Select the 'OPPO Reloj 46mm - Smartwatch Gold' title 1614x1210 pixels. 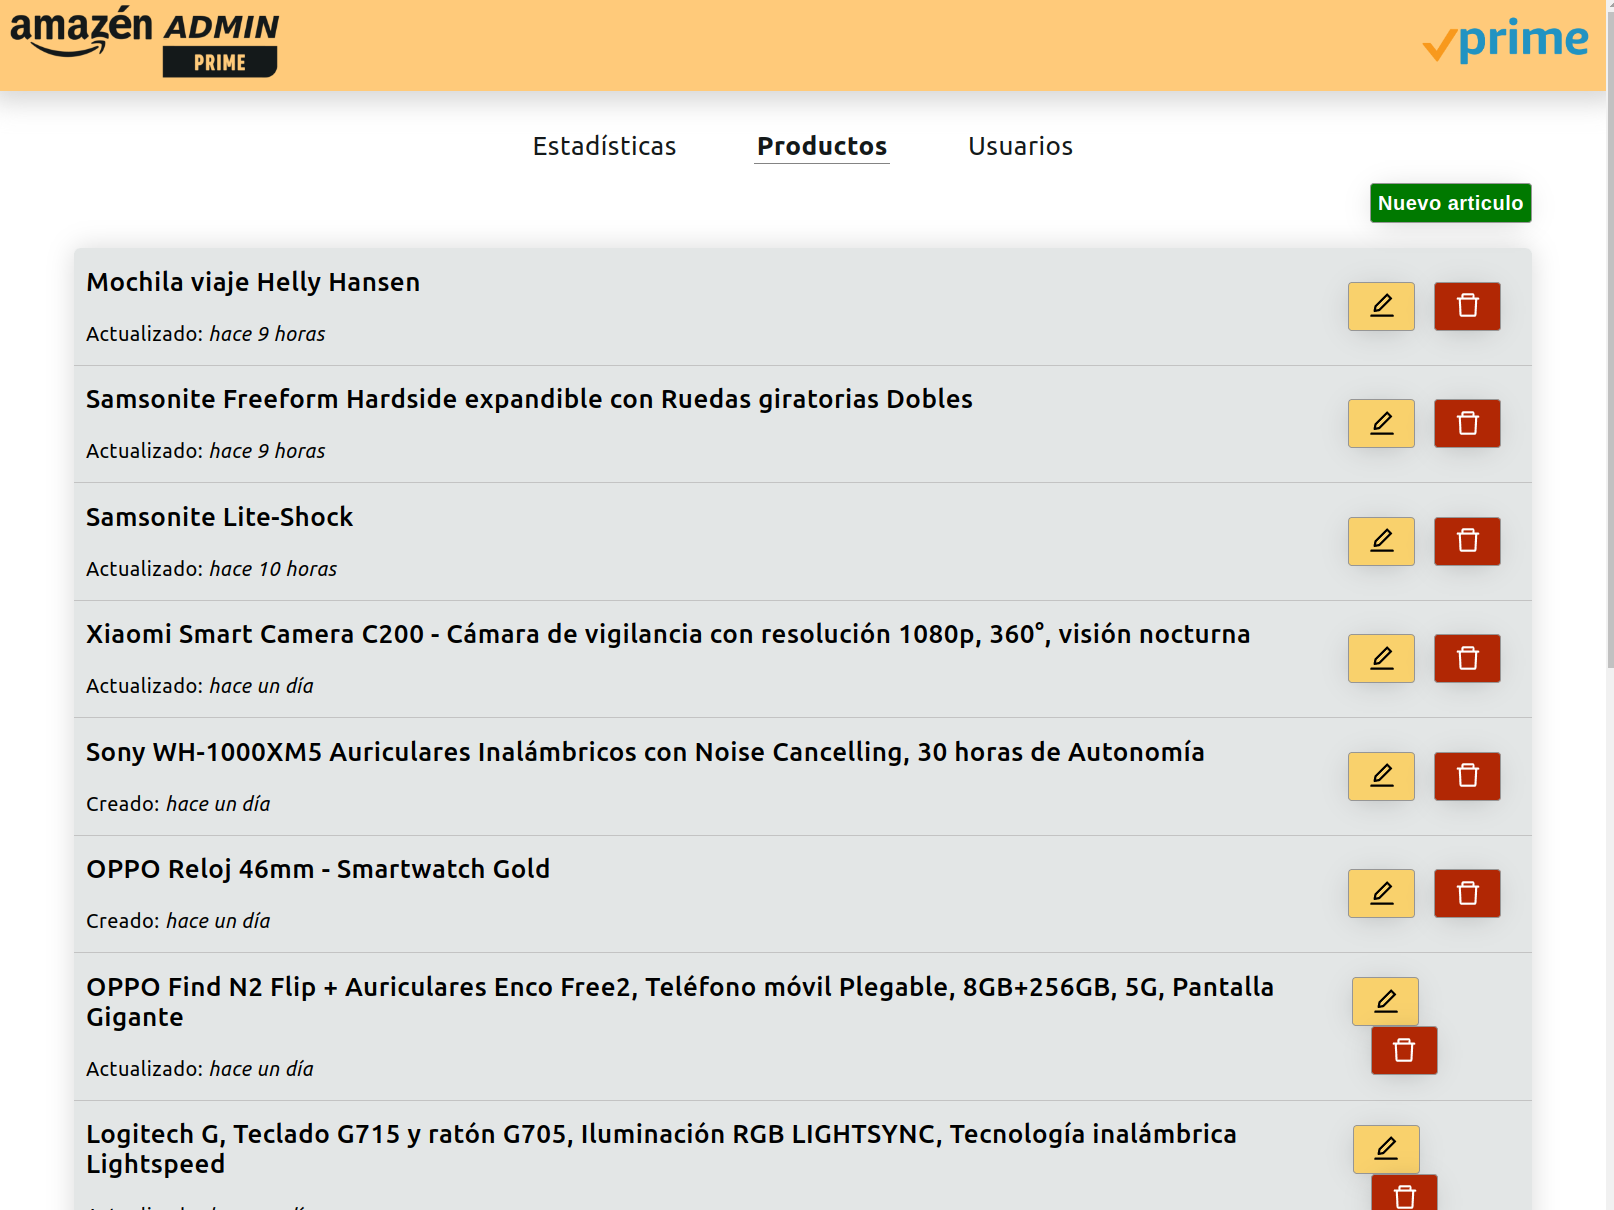tap(318, 869)
